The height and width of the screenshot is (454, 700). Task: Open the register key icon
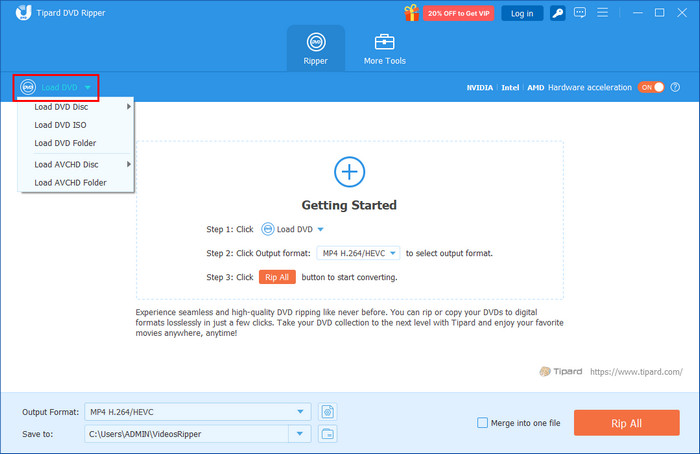click(557, 13)
